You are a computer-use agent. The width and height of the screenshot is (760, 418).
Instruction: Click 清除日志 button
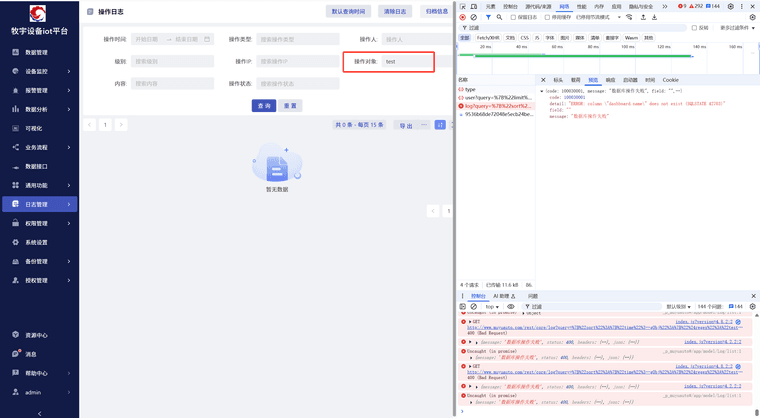tap(395, 11)
